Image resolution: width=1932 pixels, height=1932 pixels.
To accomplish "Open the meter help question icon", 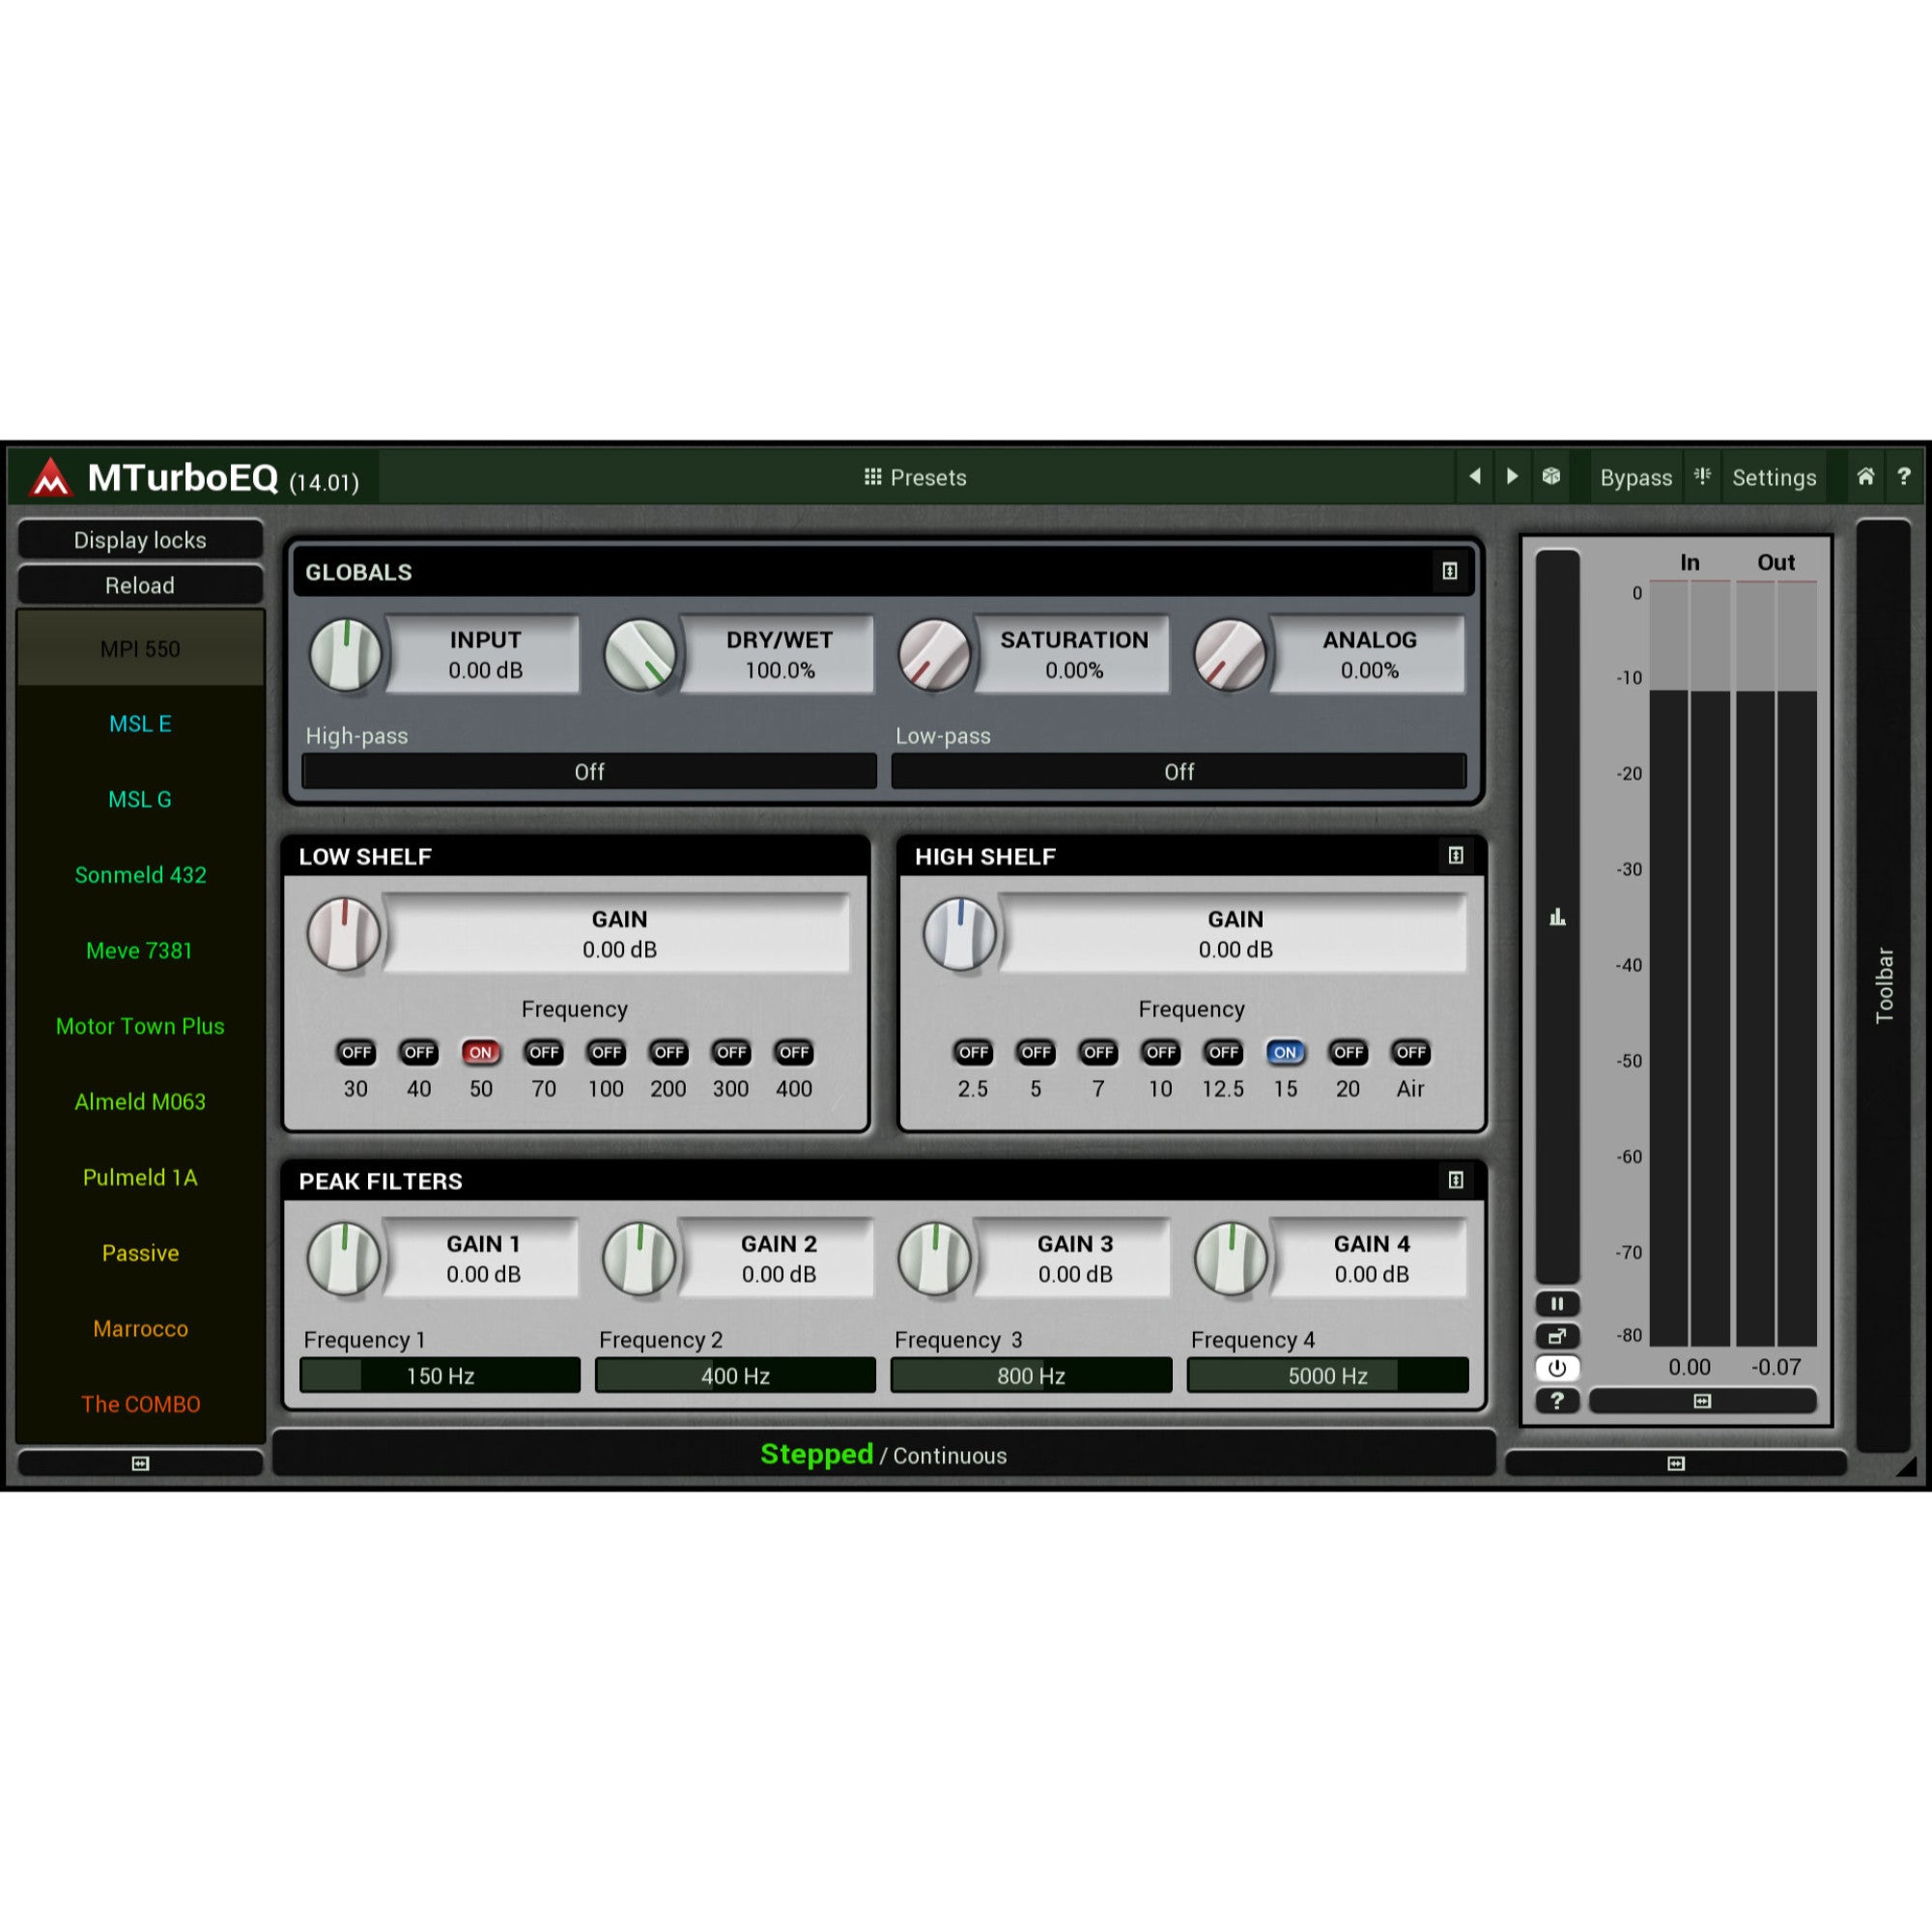I will (1557, 1401).
